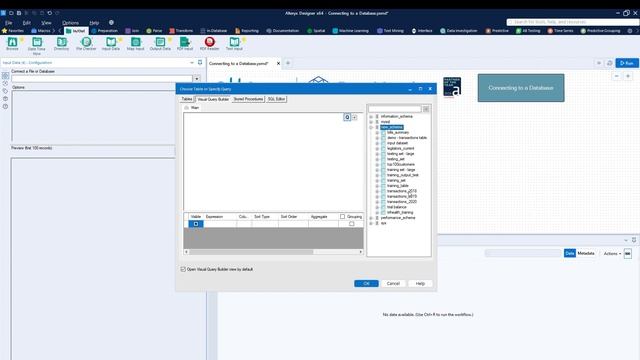The image size is (640, 360).
Task: Switch to the SQL Editor tab
Action: [276, 99]
